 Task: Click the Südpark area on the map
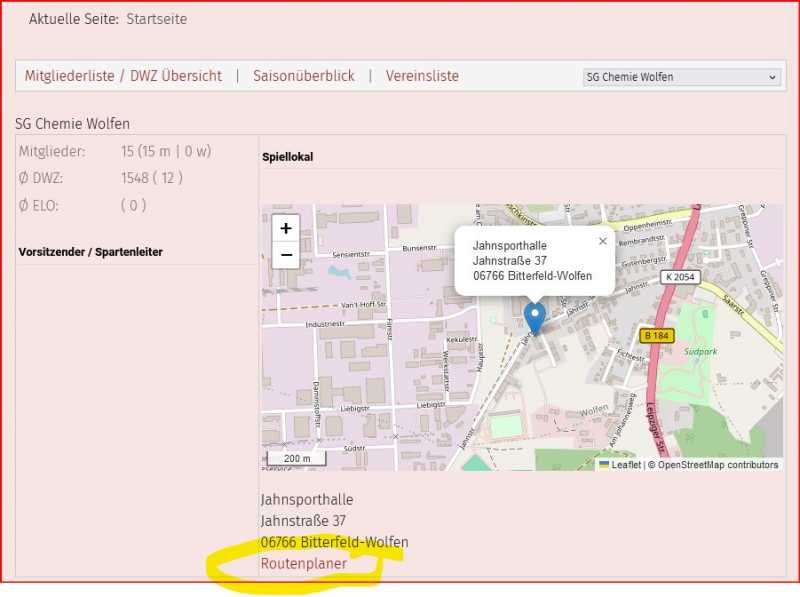coord(700,353)
